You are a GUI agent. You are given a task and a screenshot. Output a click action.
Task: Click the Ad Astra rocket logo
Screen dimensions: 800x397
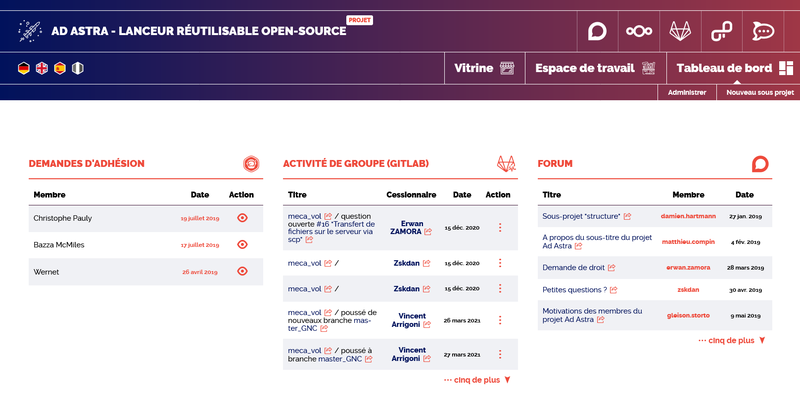[x=30, y=31]
